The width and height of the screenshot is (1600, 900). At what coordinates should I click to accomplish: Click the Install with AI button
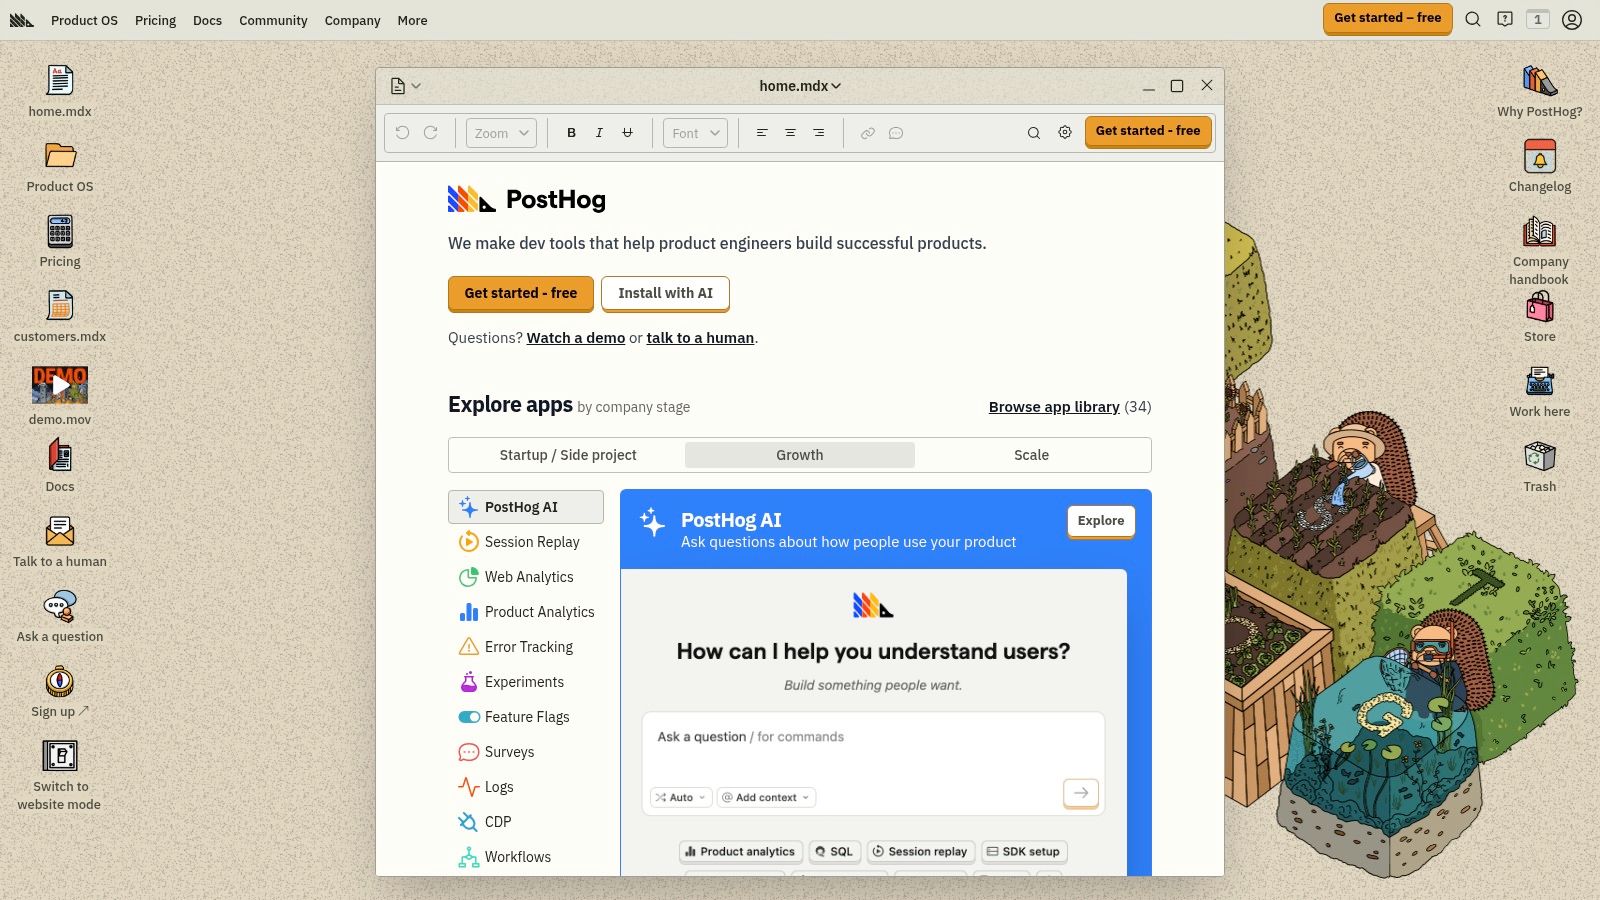pos(665,293)
